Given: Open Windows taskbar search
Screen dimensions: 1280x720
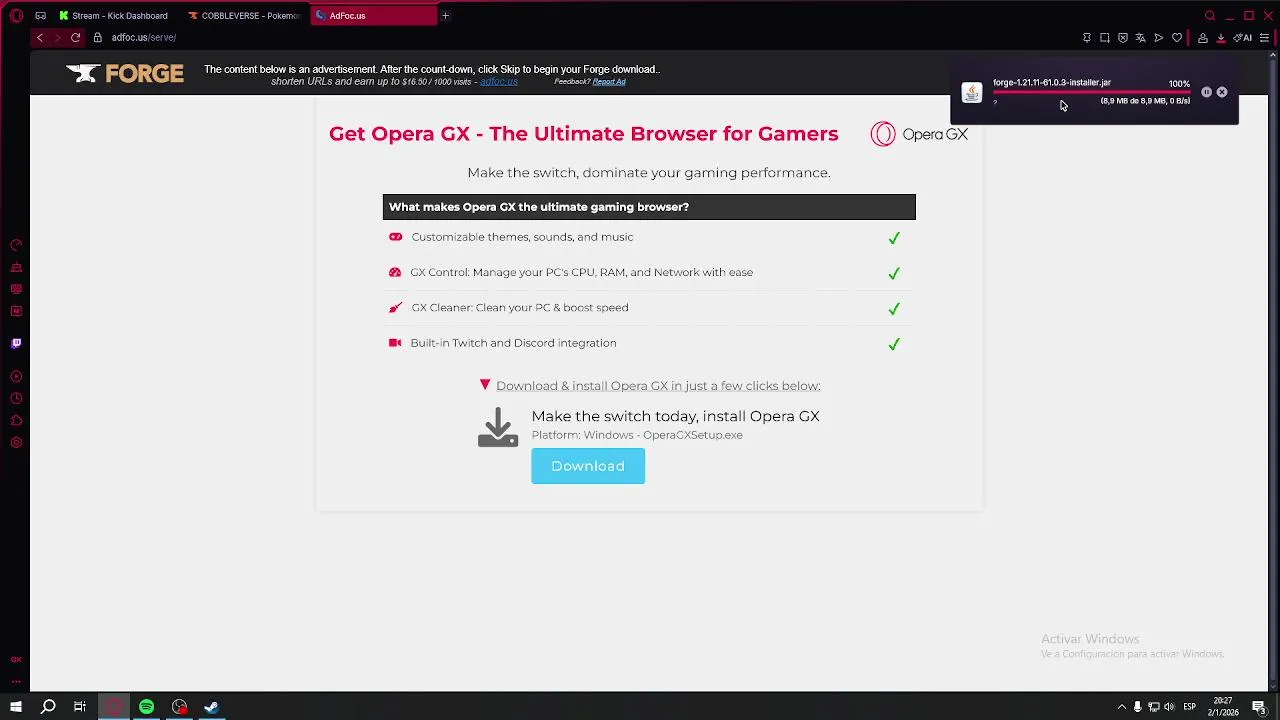Looking at the screenshot, I should coord(48,707).
